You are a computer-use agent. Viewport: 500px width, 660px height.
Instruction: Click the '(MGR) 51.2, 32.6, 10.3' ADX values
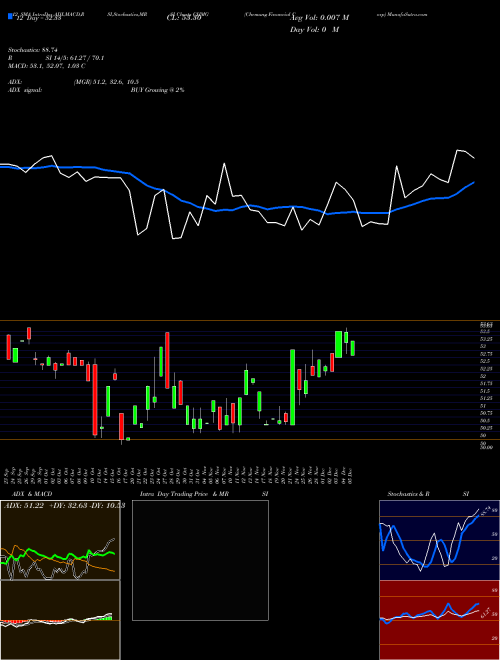[106, 82]
